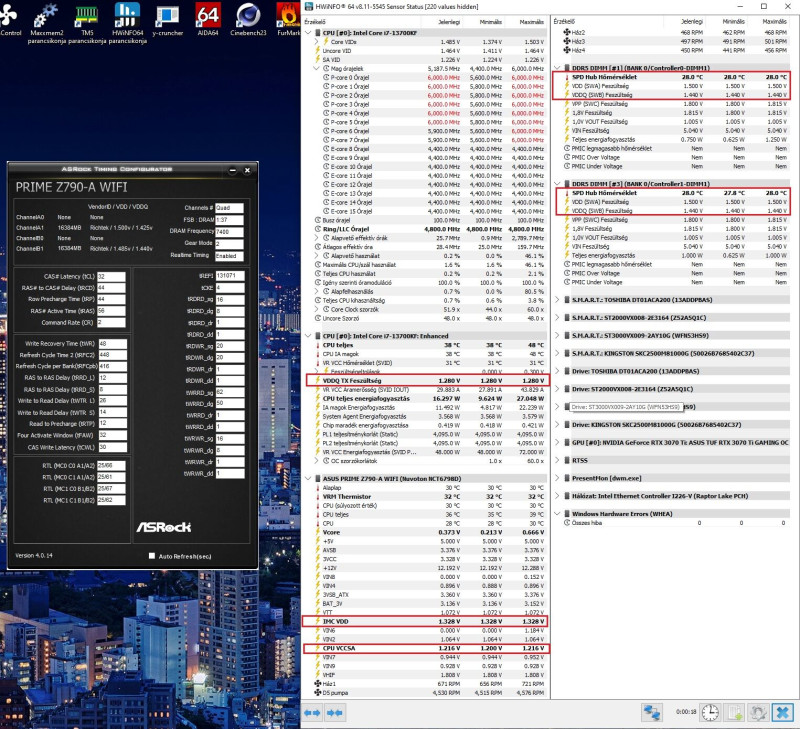Click the log file export icon

point(734,711)
